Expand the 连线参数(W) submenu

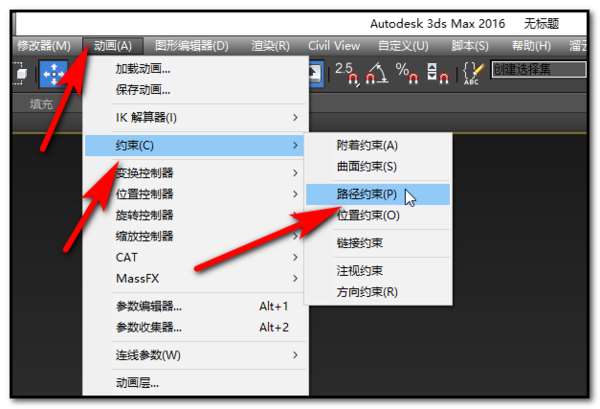pos(195,355)
